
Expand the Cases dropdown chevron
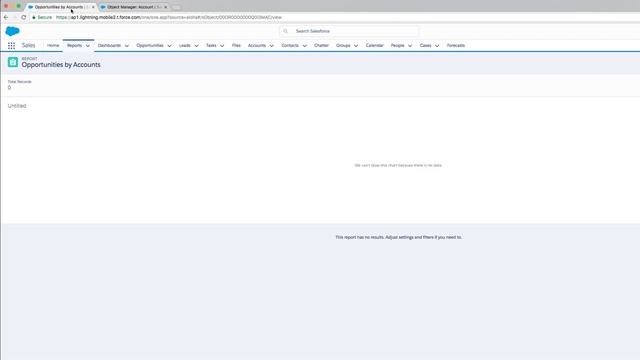[437, 46]
